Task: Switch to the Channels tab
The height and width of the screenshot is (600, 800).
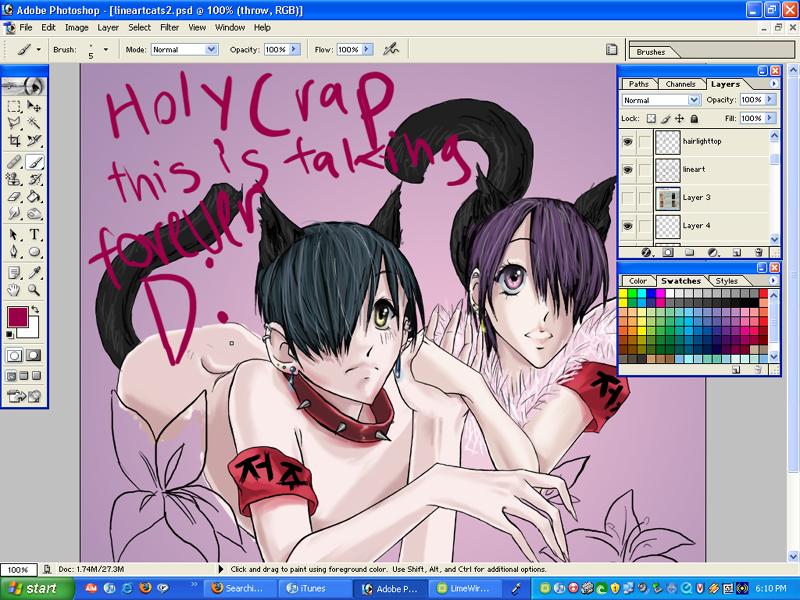Action: 680,84
